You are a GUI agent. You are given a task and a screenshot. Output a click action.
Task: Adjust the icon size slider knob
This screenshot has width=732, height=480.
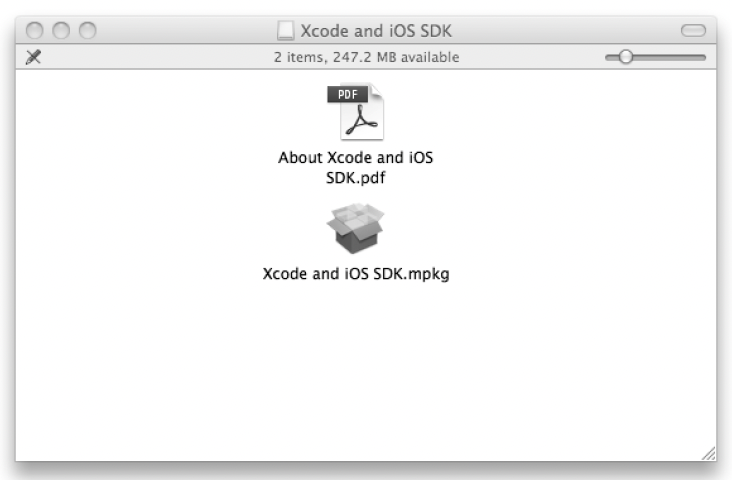pyautogui.click(x=626, y=57)
